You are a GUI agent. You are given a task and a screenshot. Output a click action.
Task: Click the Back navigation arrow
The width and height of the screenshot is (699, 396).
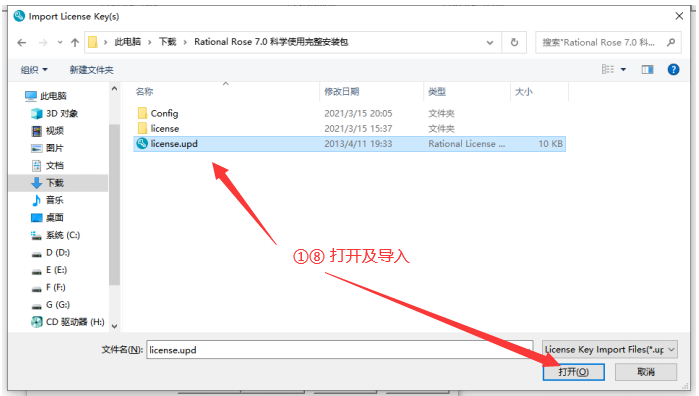21,43
